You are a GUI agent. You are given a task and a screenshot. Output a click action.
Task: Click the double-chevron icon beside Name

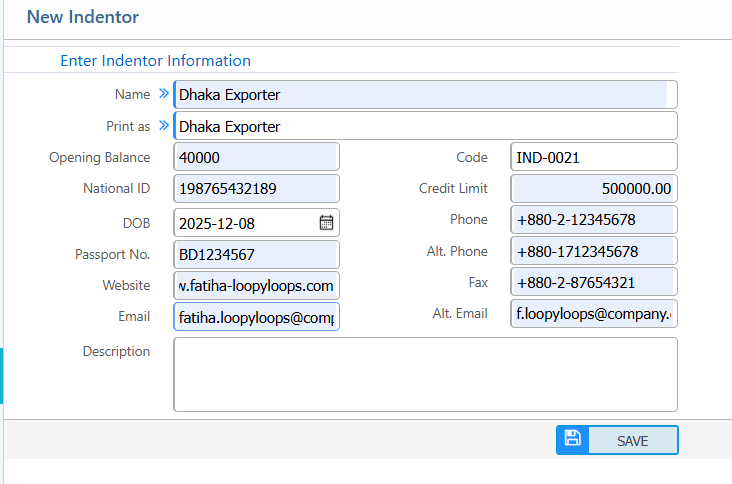(x=164, y=94)
